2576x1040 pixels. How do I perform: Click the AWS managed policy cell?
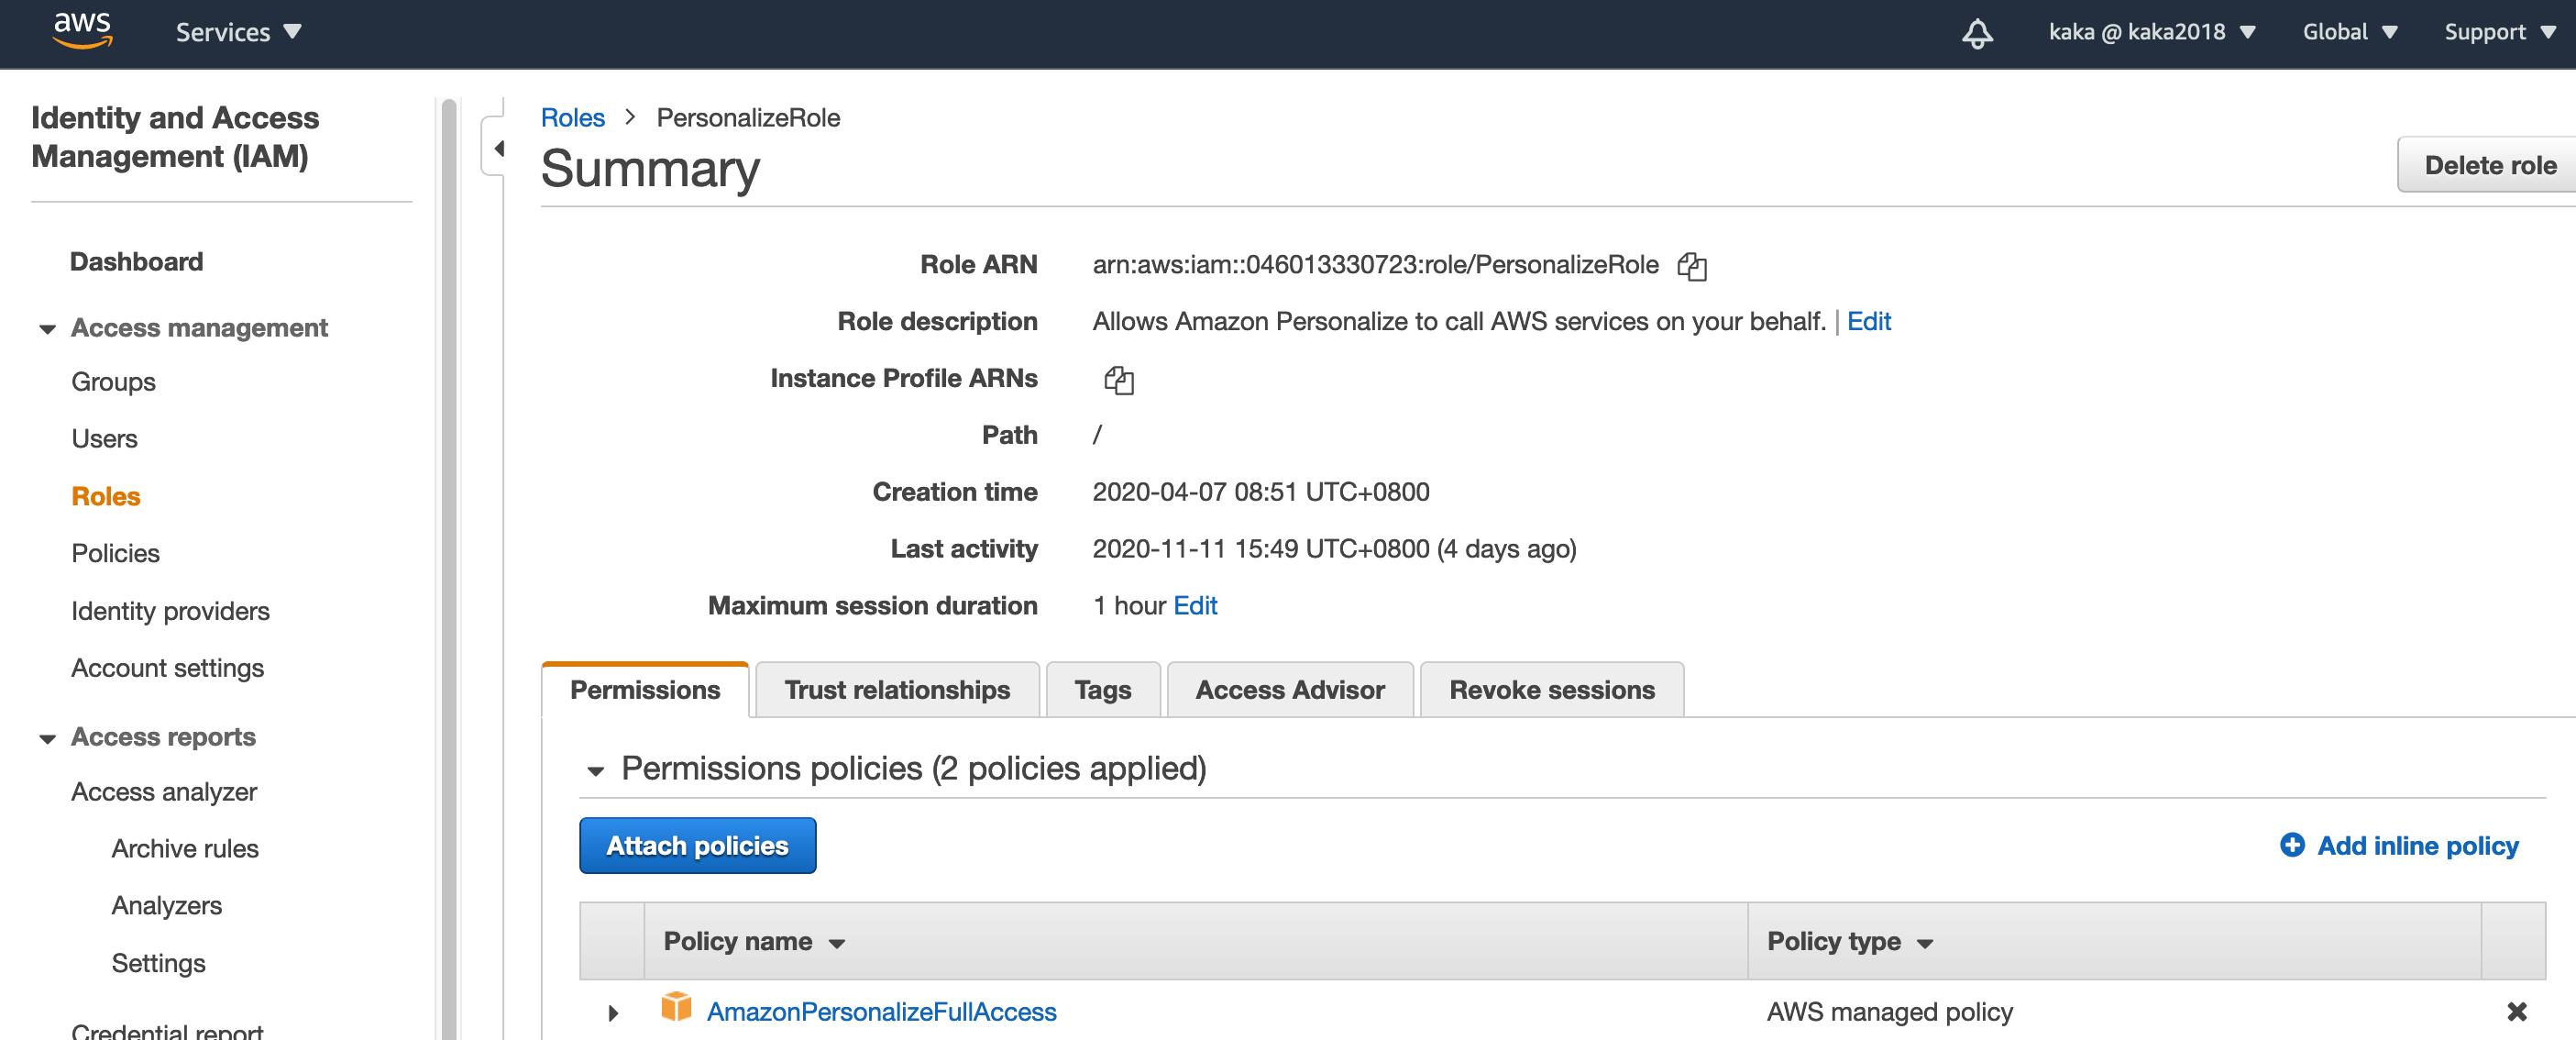(1889, 1012)
